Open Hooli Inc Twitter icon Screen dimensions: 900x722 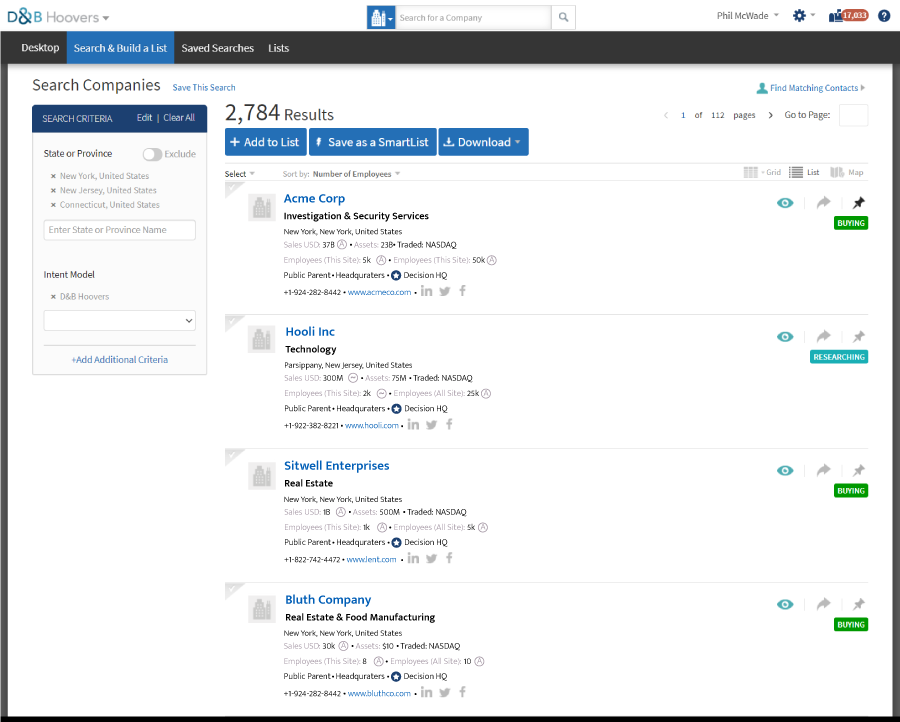click(x=432, y=425)
